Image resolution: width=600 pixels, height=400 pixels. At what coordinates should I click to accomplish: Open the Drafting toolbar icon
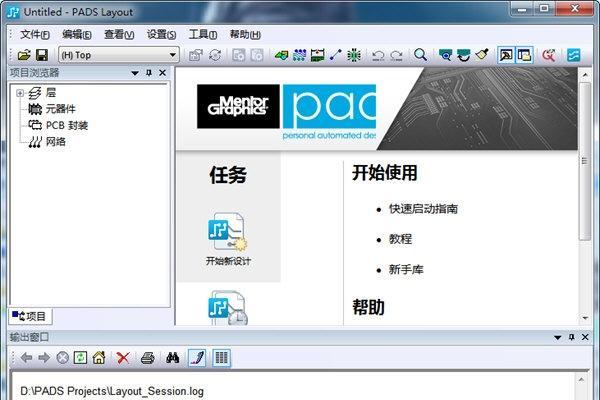click(282, 55)
